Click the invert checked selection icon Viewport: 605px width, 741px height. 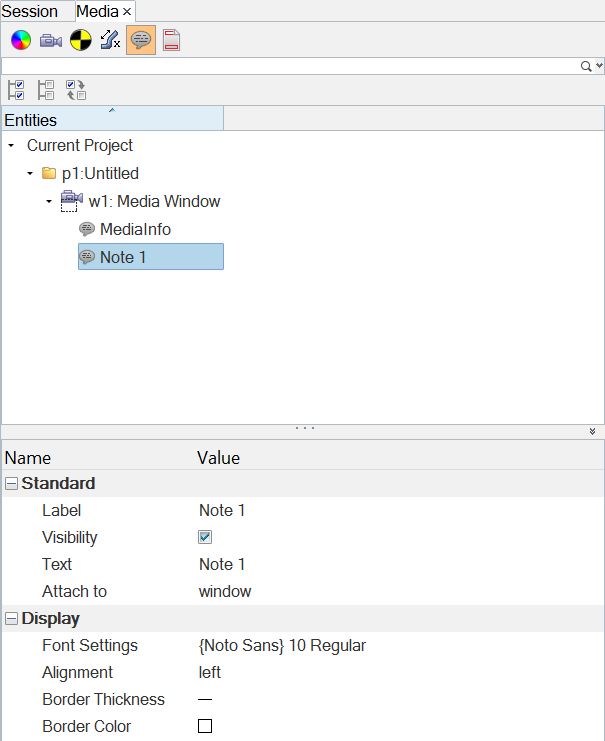(76, 90)
